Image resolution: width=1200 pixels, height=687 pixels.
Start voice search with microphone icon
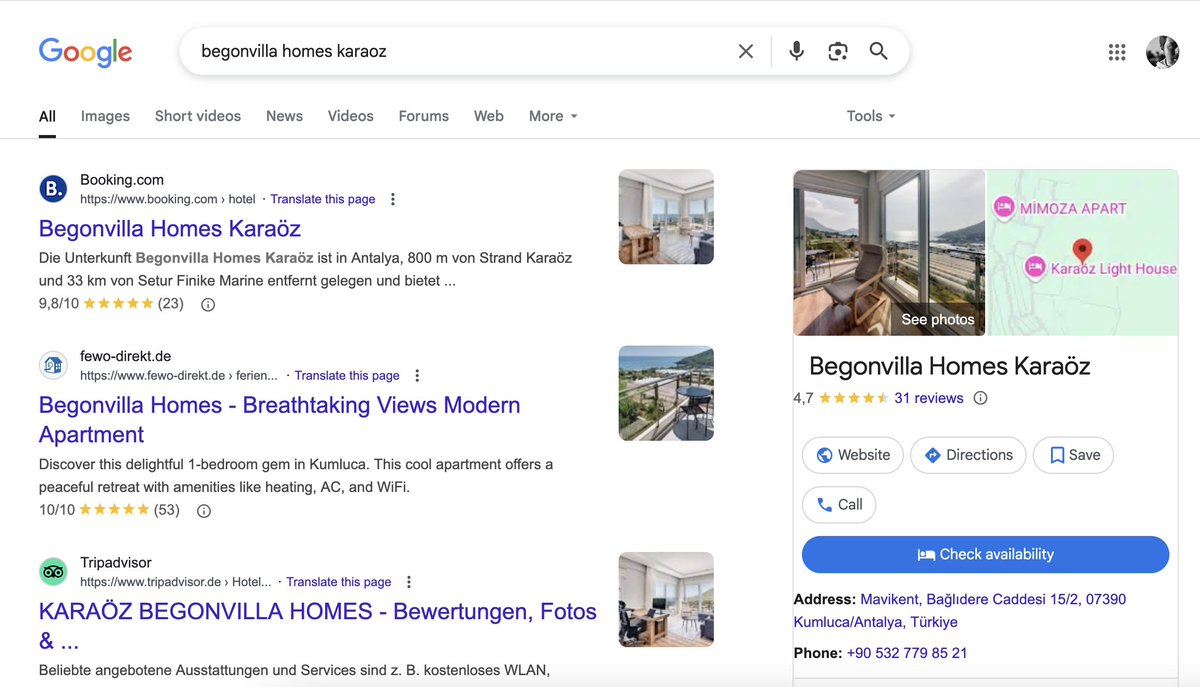(x=796, y=51)
